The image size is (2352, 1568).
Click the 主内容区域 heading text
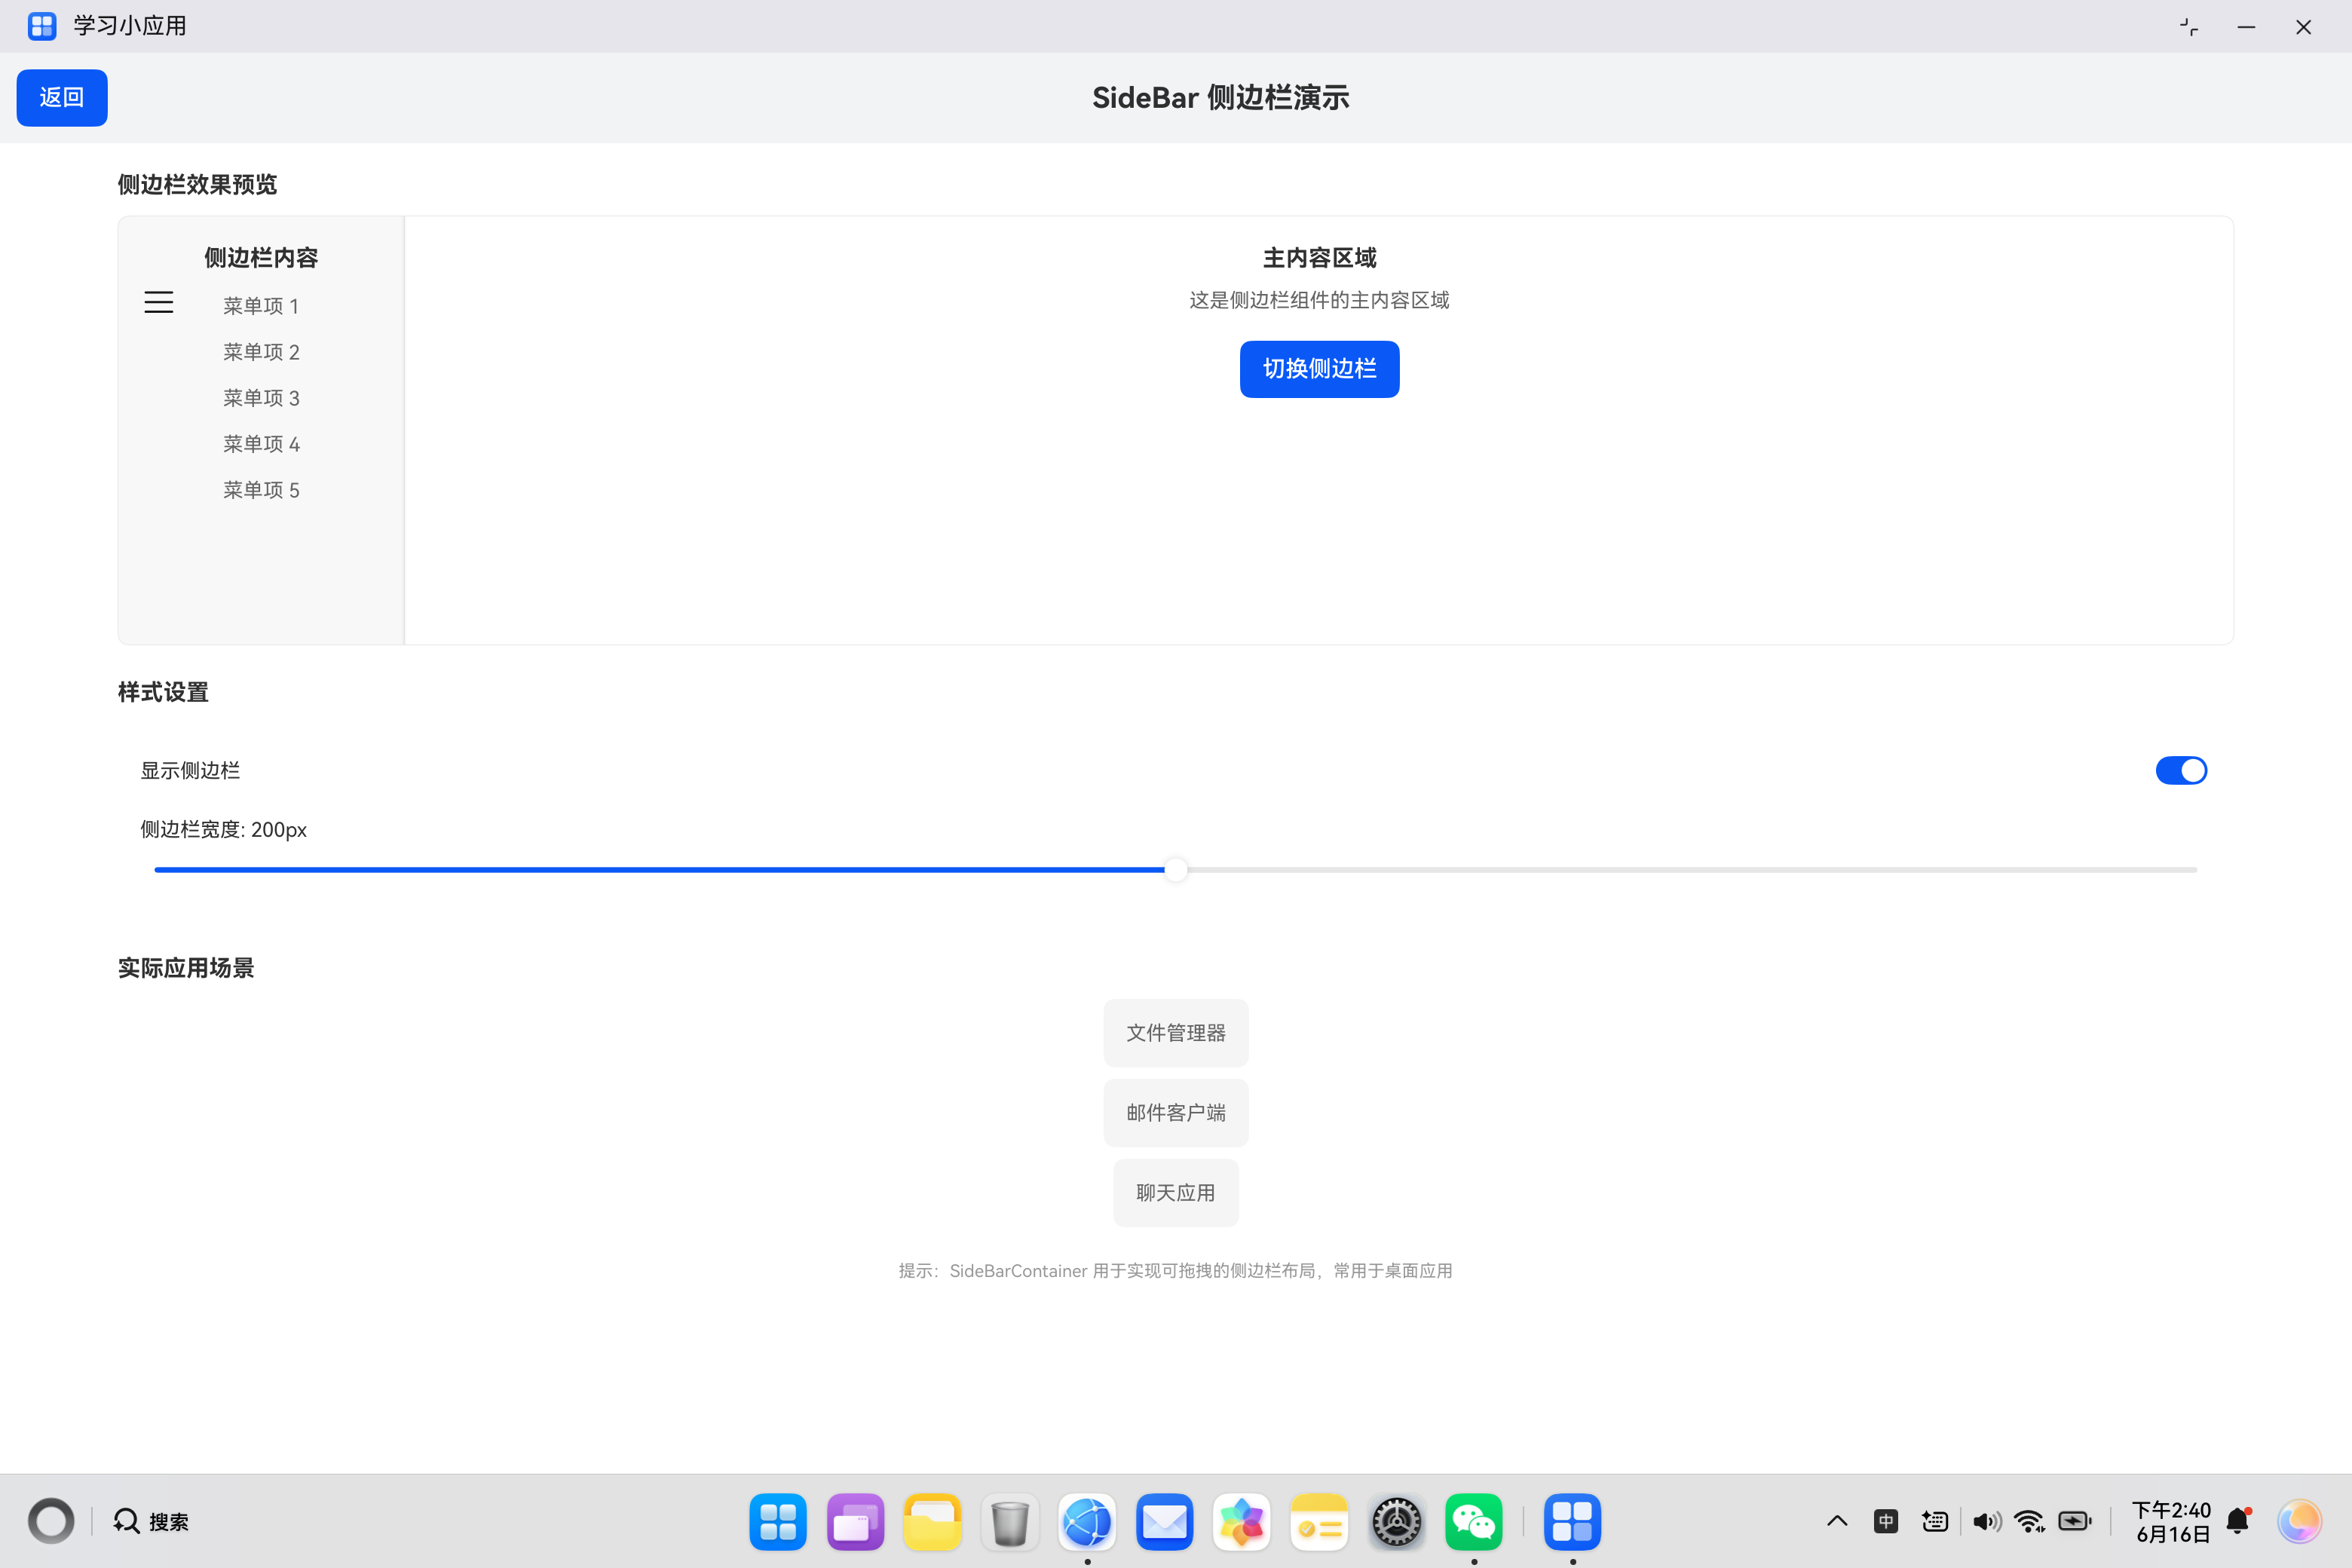point(1319,258)
